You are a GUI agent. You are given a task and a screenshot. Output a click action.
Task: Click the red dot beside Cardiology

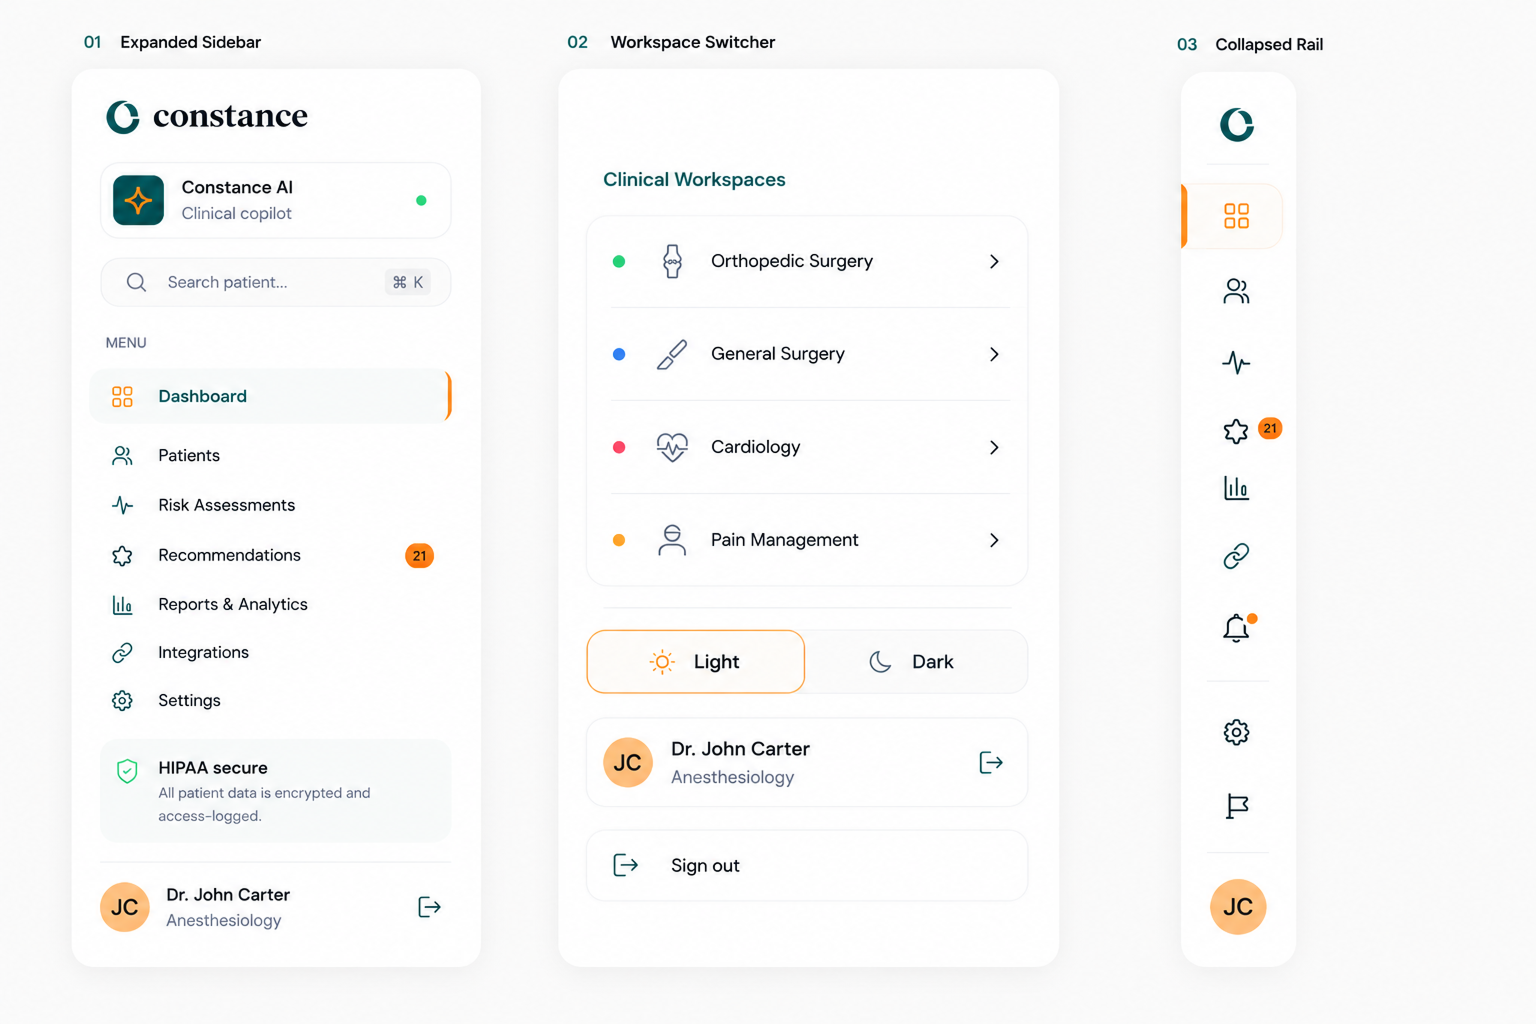(619, 447)
